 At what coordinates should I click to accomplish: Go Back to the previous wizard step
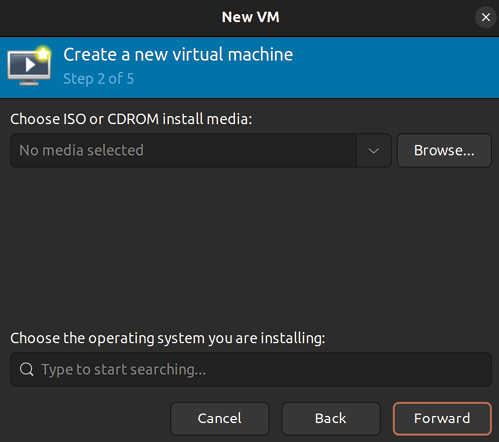pyautogui.click(x=331, y=418)
